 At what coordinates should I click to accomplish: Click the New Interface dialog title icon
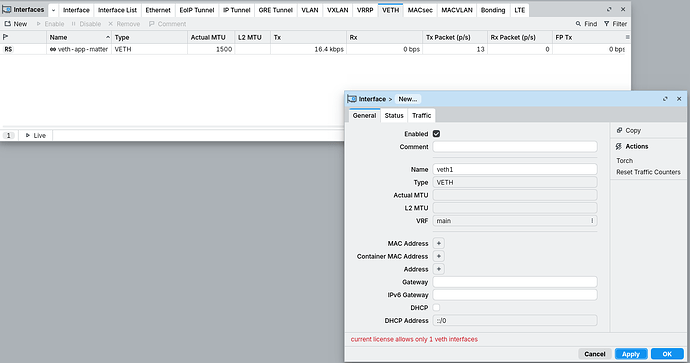click(x=352, y=99)
